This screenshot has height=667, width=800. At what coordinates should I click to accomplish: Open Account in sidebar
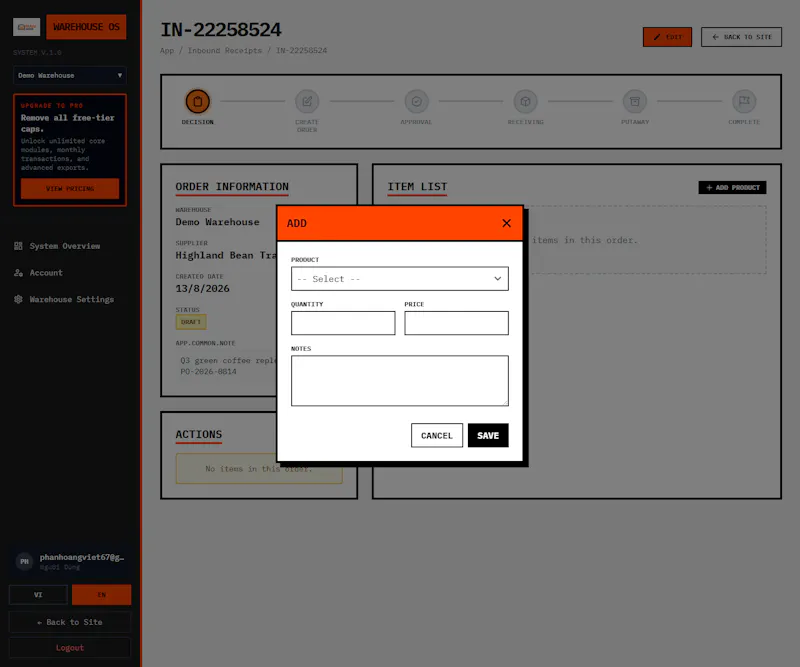[46, 273]
